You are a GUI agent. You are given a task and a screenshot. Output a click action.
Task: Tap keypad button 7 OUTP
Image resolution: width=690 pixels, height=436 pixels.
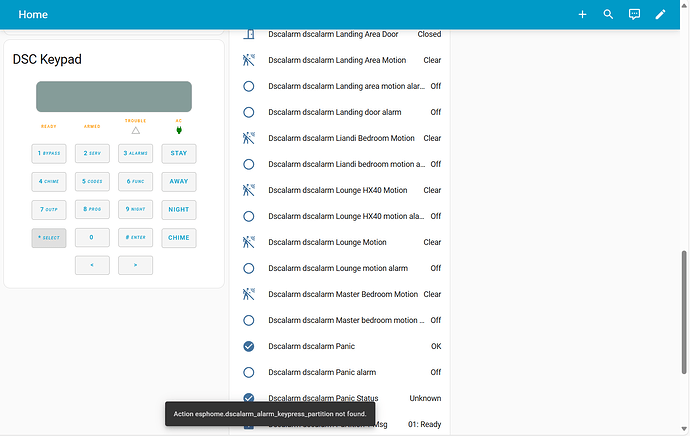point(49,209)
